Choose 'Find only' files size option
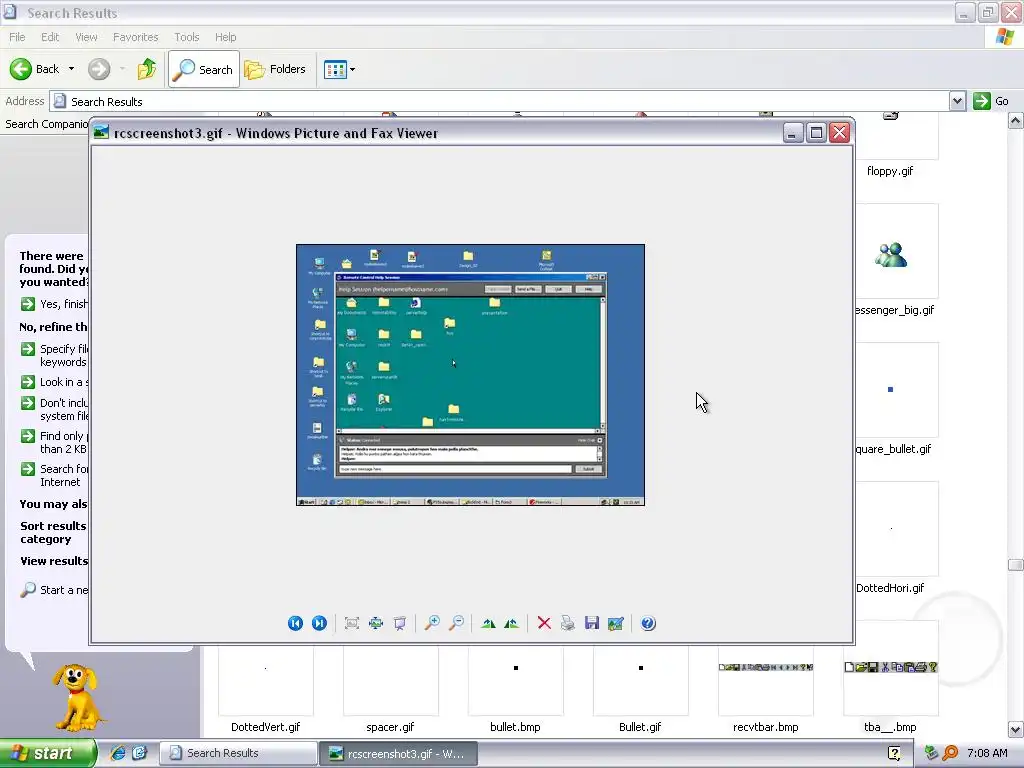 point(55,442)
